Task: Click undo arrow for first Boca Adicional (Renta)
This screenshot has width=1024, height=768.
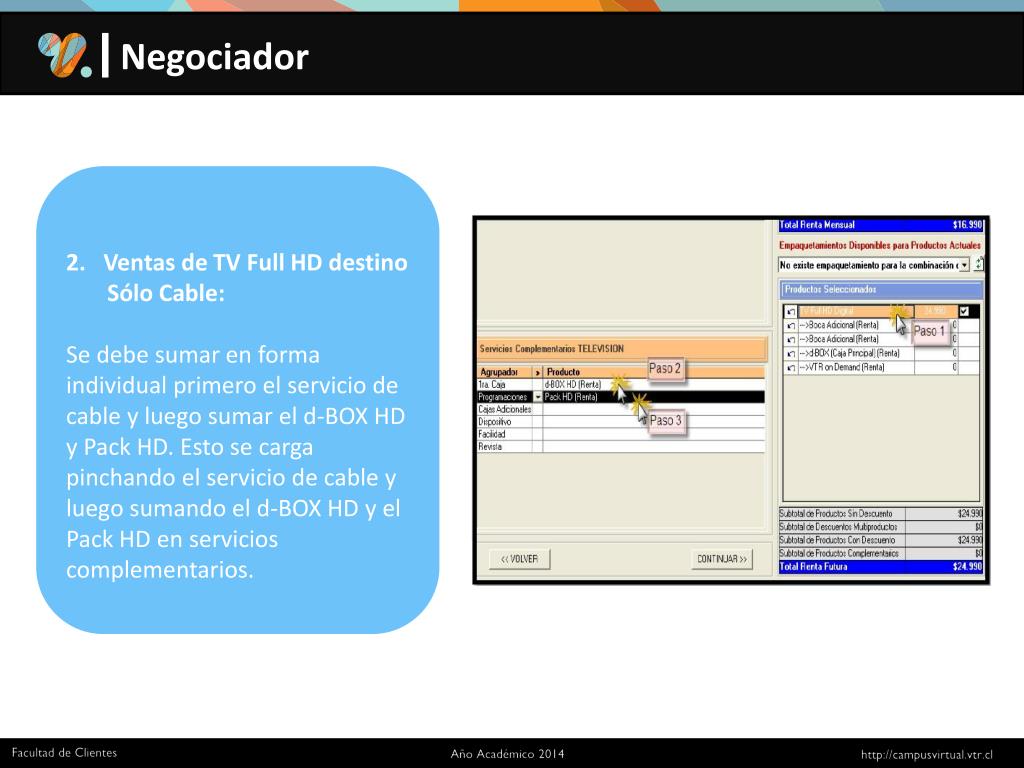Action: pos(790,325)
